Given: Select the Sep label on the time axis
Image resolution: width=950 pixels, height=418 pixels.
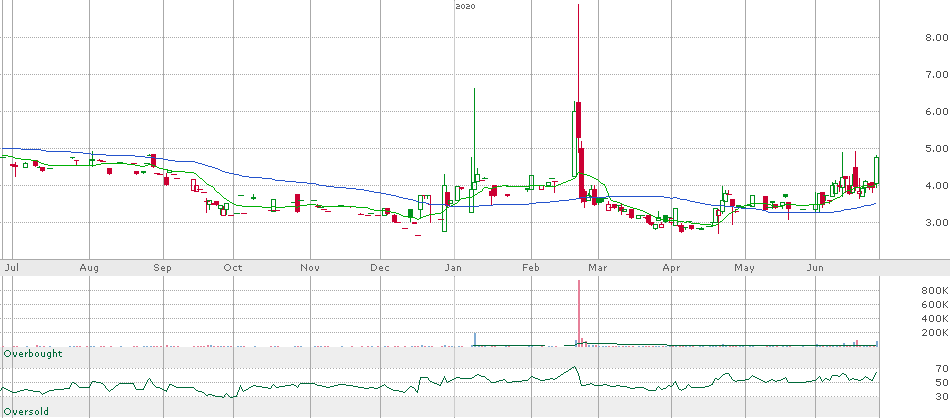Looking at the screenshot, I should pos(163,268).
